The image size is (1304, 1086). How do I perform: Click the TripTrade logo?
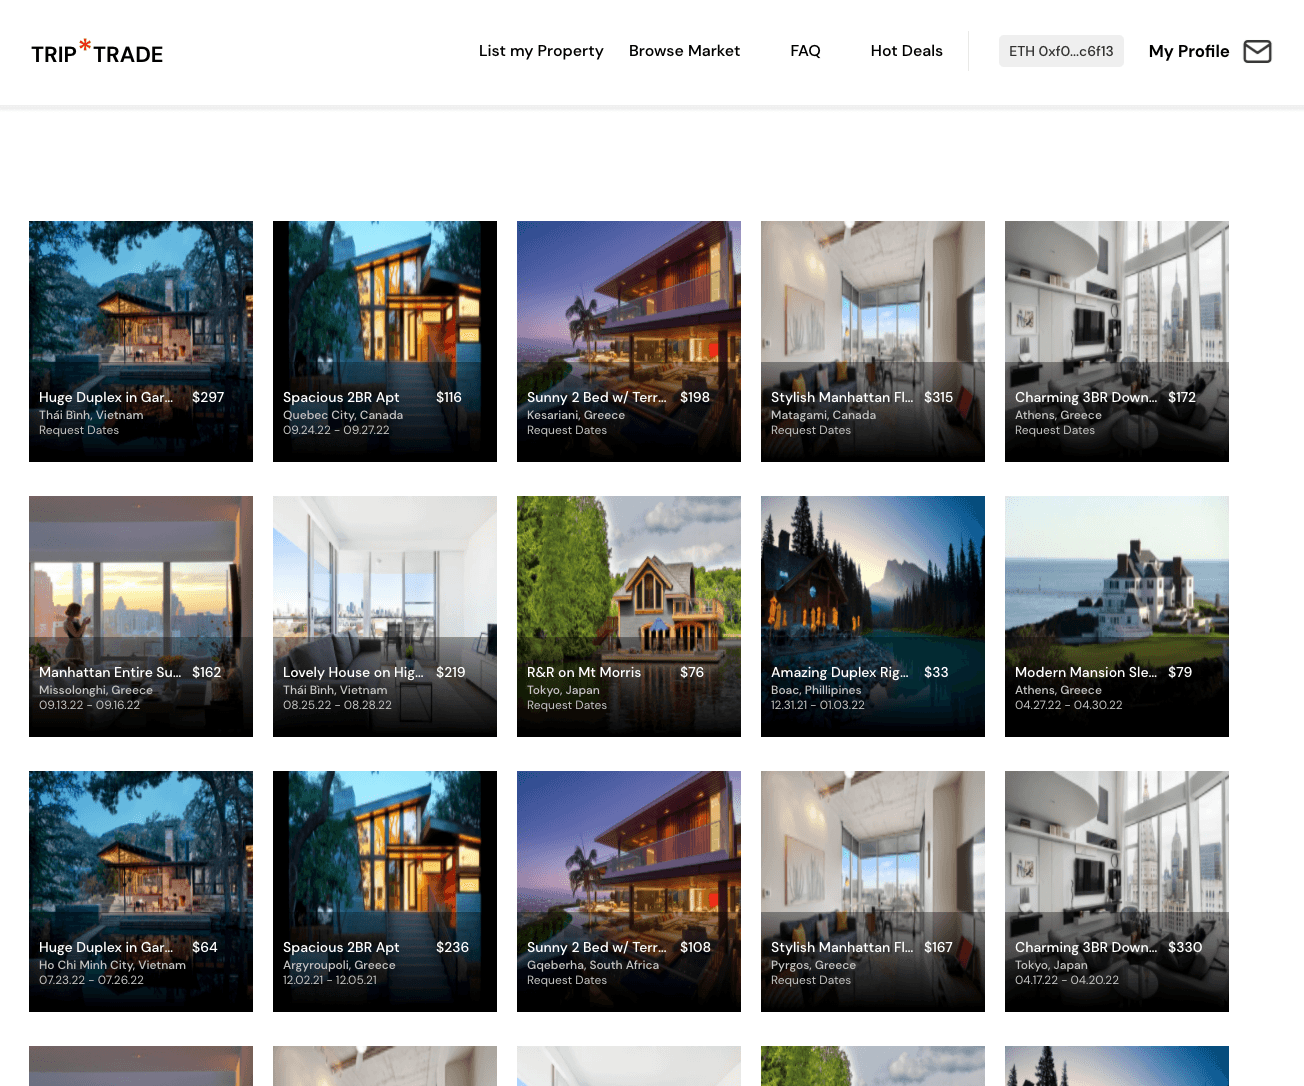[97, 52]
